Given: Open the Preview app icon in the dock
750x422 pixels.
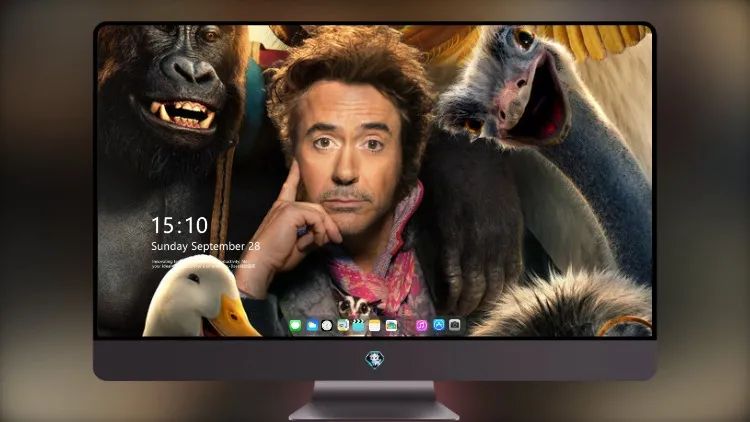Looking at the screenshot, I should (342, 326).
